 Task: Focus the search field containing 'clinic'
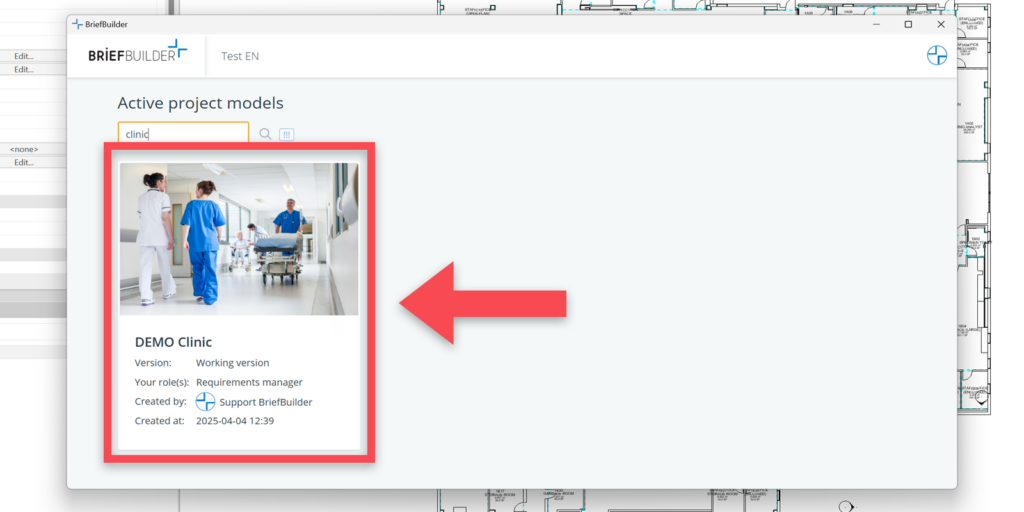[183, 134]
